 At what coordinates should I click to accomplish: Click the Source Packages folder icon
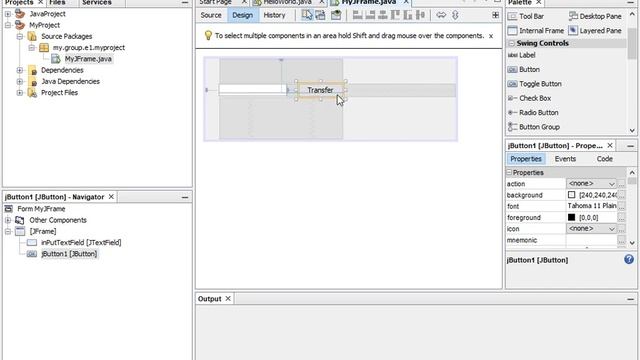coord(32,36)
